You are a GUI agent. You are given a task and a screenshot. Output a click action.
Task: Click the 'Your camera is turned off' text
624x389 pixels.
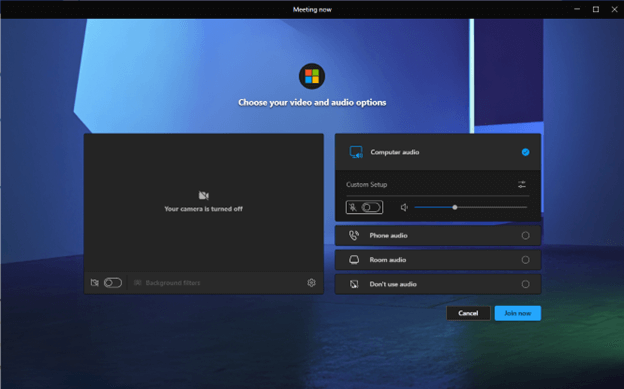pyautogui.click(x=203, y=209)
